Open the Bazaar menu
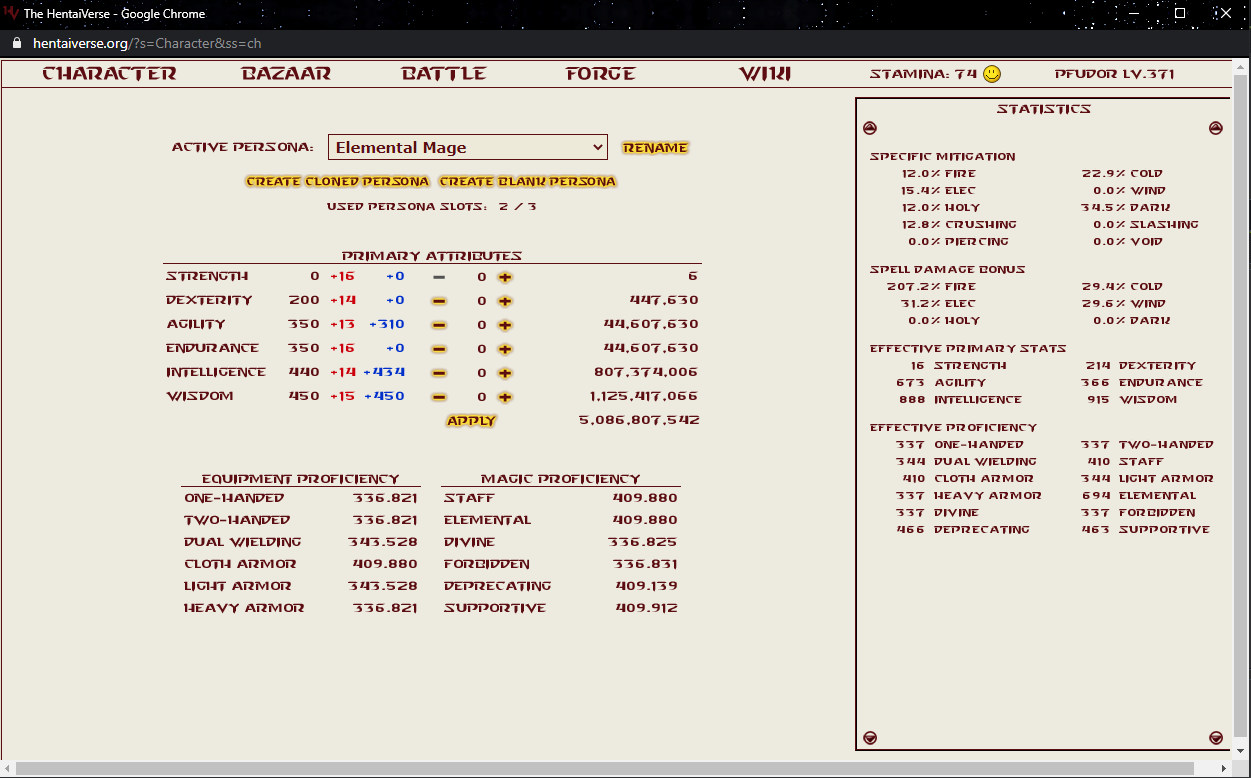1251x778 pixels. pos(286,74)
